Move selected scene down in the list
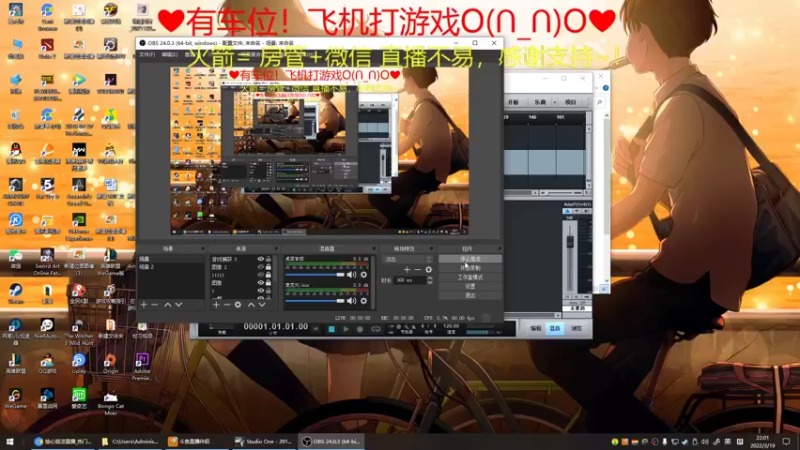 click(x=179, y=305)
